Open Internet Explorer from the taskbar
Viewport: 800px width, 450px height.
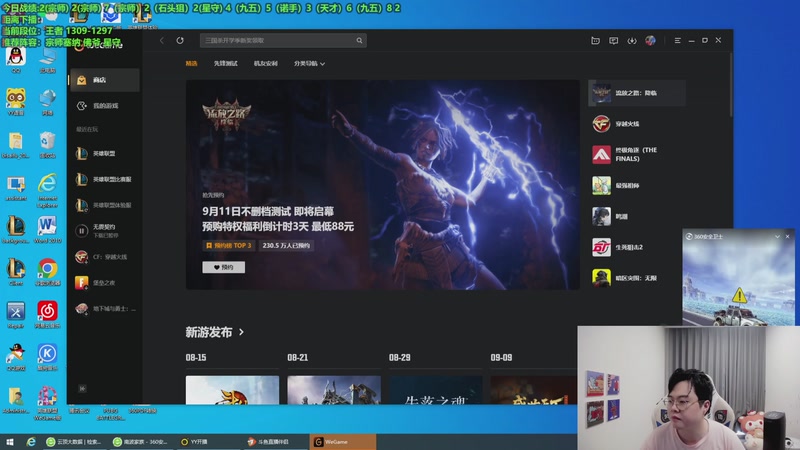click(31, 442)
